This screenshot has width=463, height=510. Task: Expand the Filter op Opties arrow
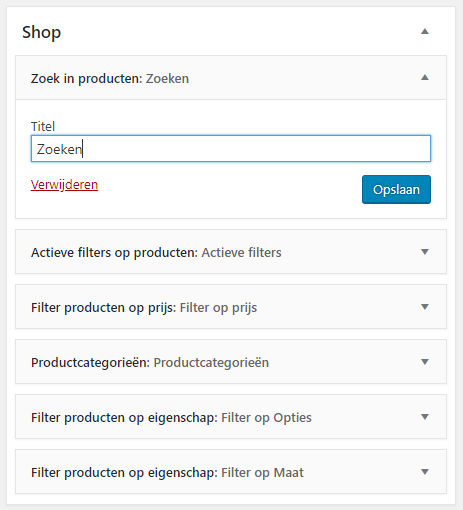click(425, 417)
